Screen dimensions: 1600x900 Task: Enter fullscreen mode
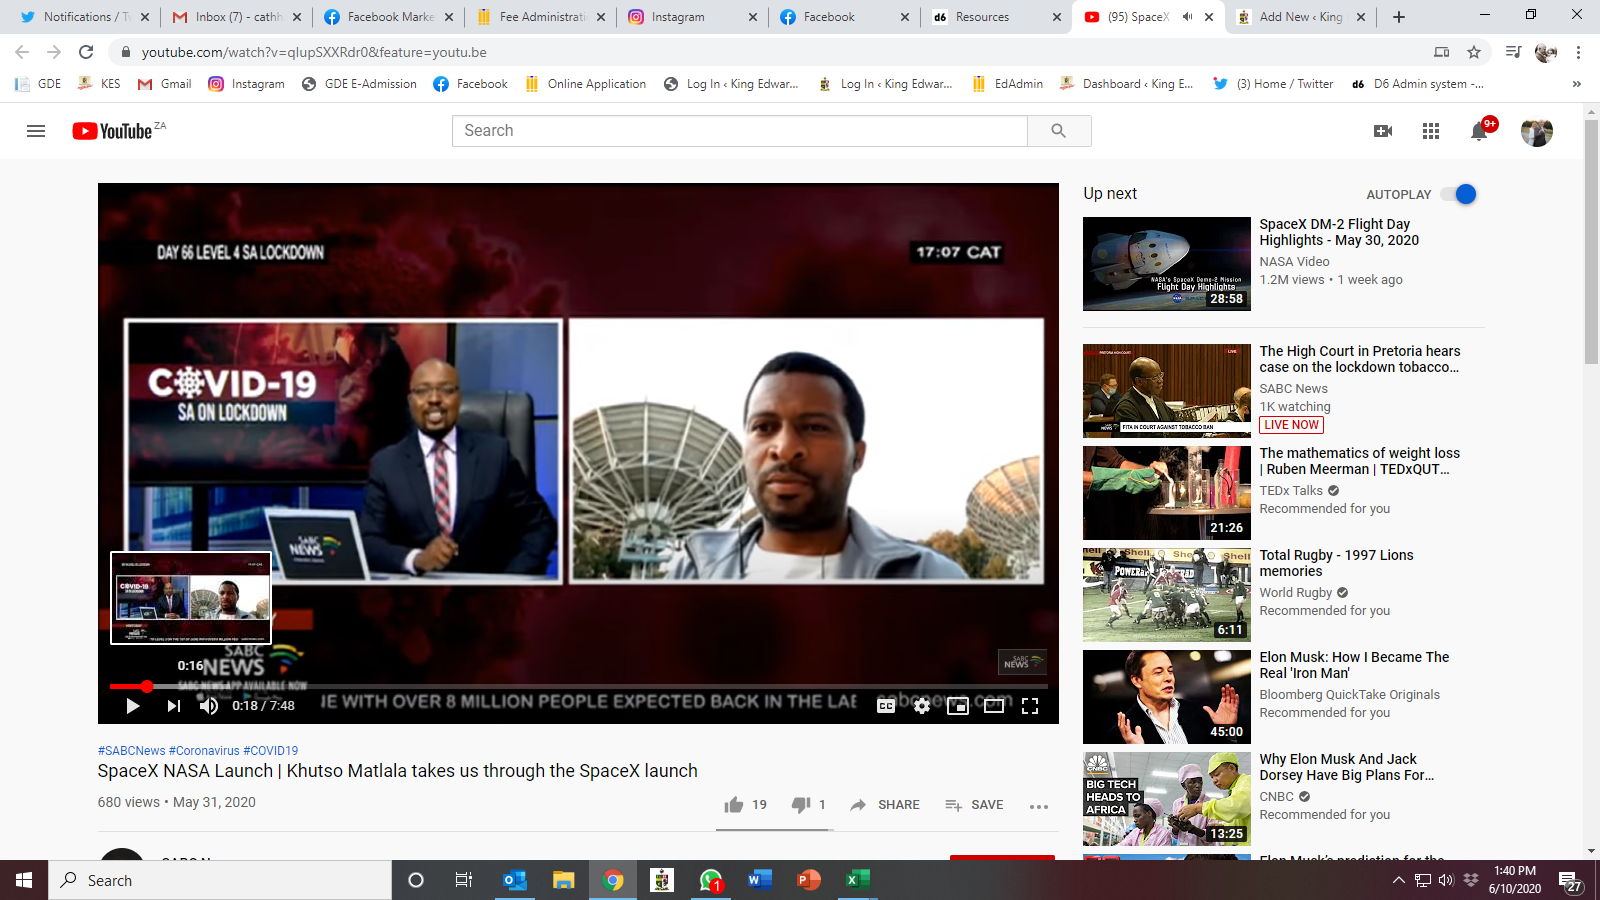[1030, 706]
